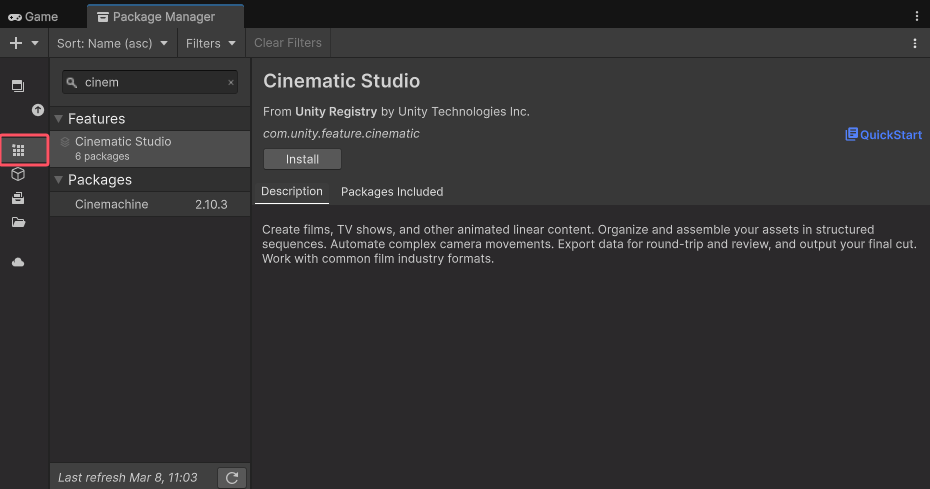Click com.unity.feature.cinematic package ID
The image size is (930, 489).
(x=341, y=134)
